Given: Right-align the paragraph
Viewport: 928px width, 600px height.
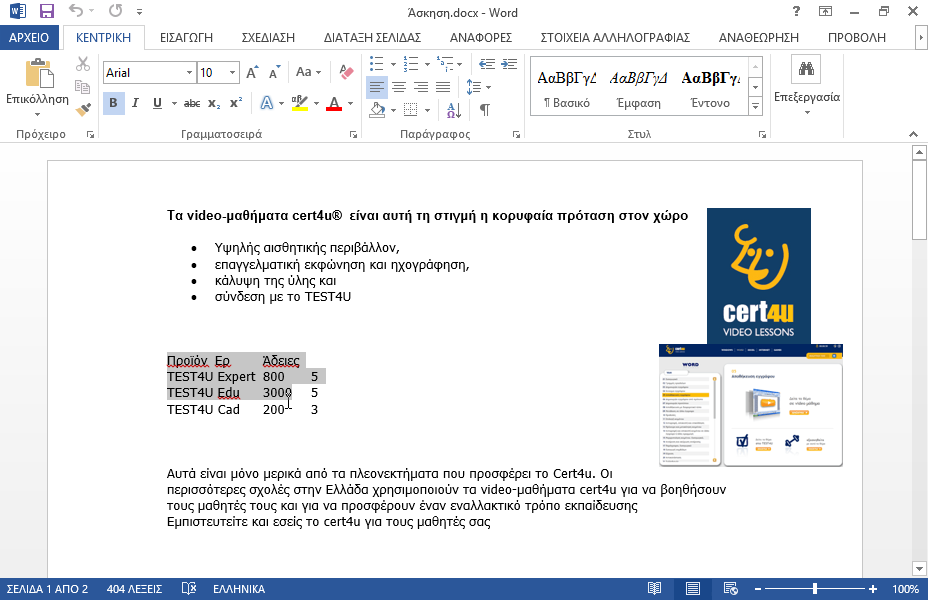Looking at the screenshot, I should [421, 87].
